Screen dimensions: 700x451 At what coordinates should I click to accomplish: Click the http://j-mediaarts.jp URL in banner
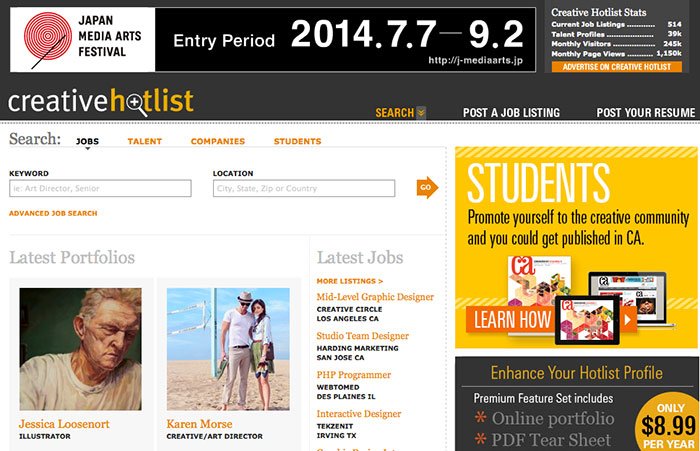coord(475,60)
